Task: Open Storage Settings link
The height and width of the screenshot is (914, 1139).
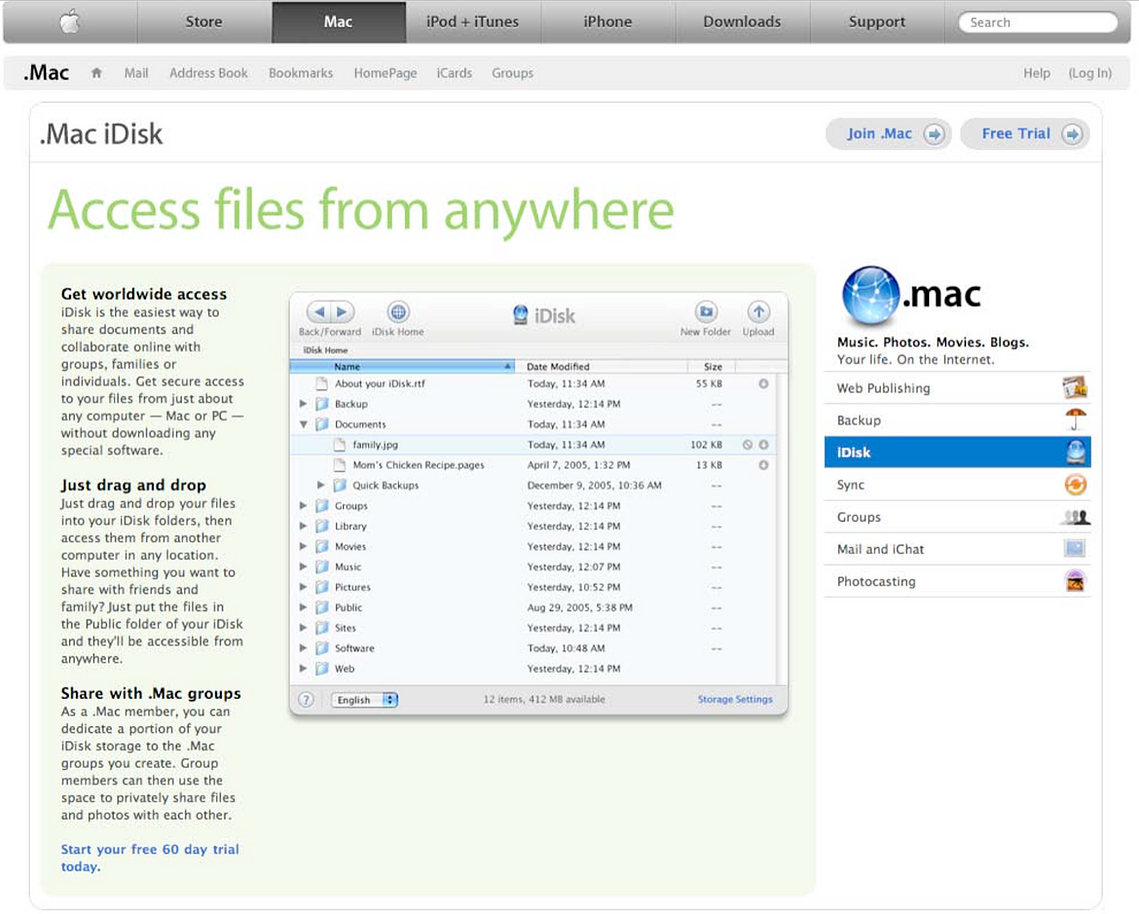Action: click(x=735, y=699)
